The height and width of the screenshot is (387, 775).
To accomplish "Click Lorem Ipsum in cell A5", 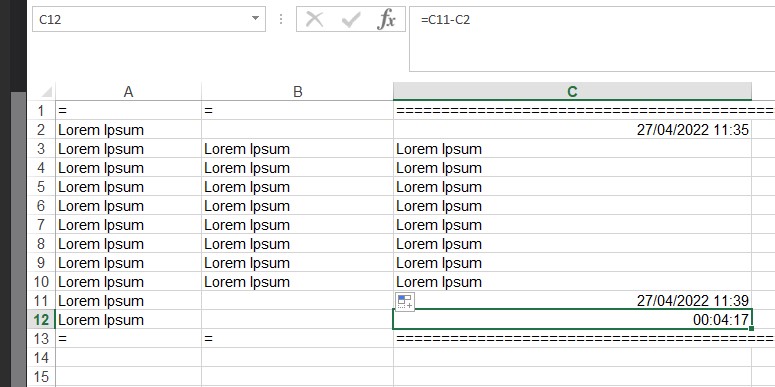I will click(101, 187).
